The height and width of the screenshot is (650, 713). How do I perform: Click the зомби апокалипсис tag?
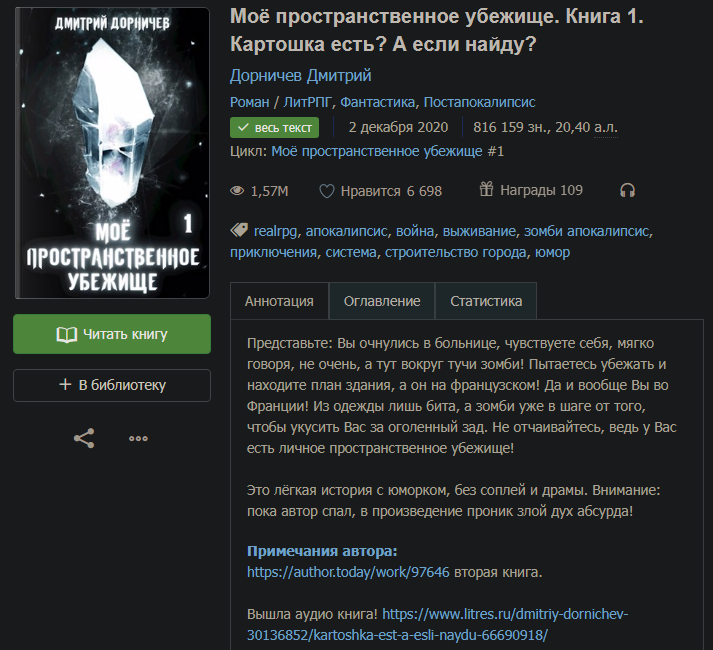[586, 231]
